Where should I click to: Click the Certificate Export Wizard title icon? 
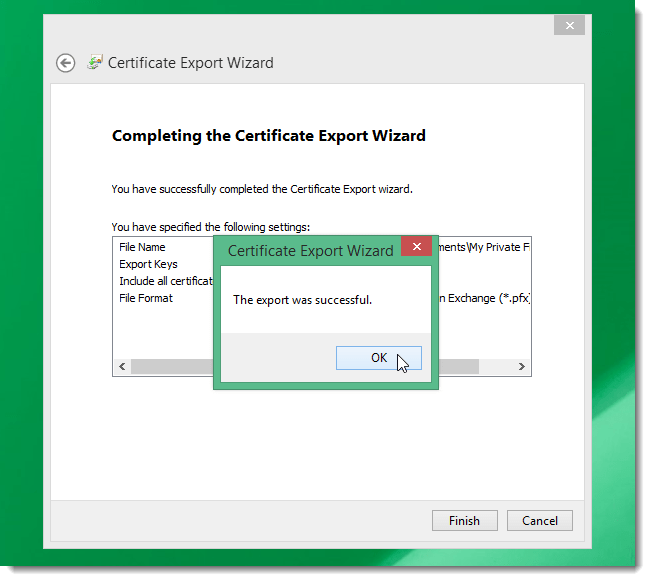coord(95,63)
